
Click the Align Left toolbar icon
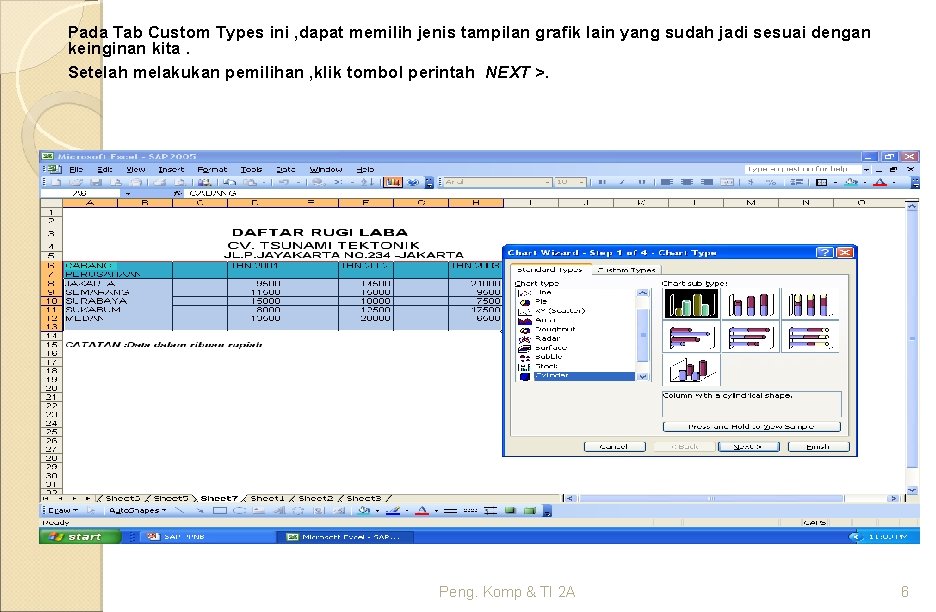[x=667, y=182]
